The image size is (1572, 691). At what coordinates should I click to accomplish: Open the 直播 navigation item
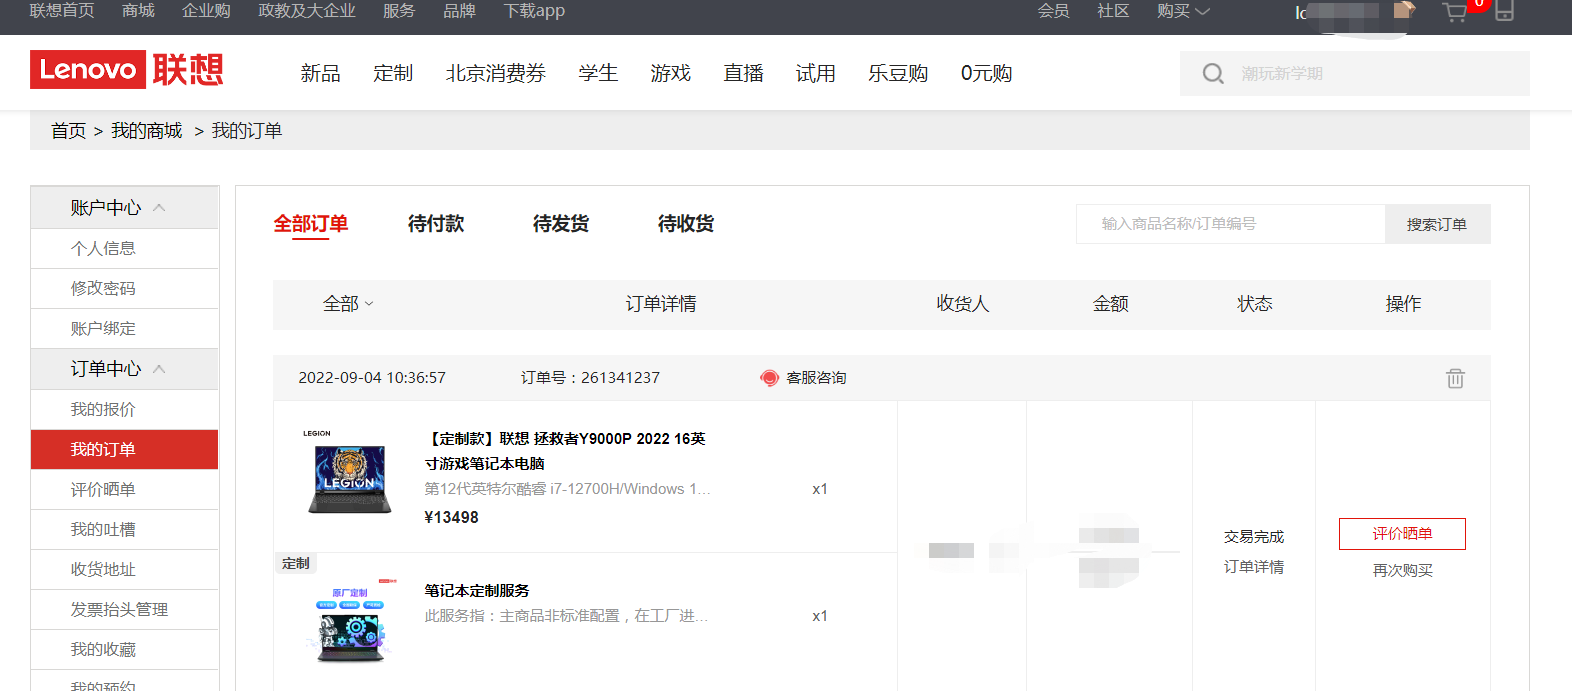tap(744, 73)
